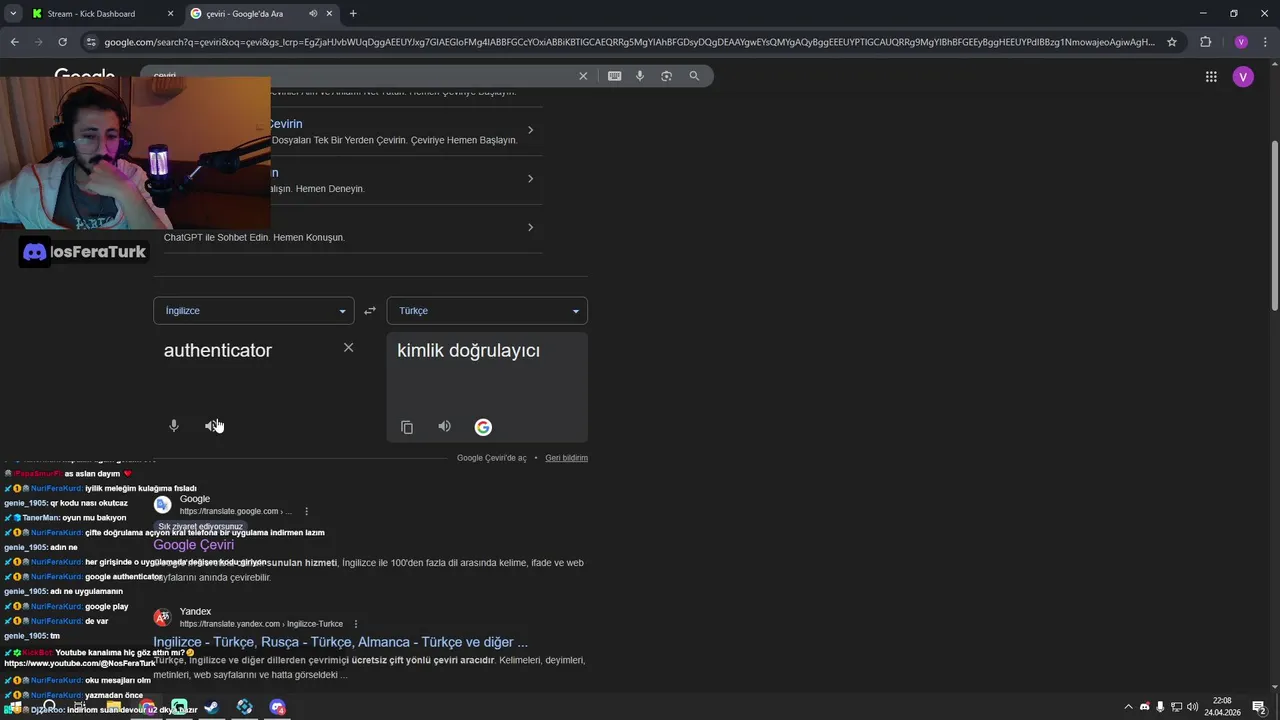This screenshot has width=1280, height=720.
Task: Click the translate.yandex.com result URL
Action: click(x=261, y=624)
